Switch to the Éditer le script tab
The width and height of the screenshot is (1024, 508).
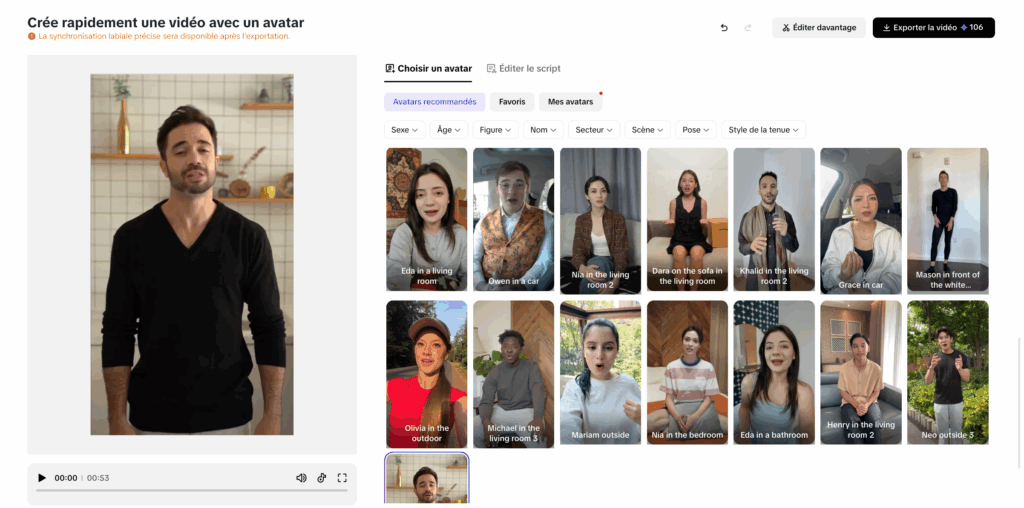click(523, 69)
